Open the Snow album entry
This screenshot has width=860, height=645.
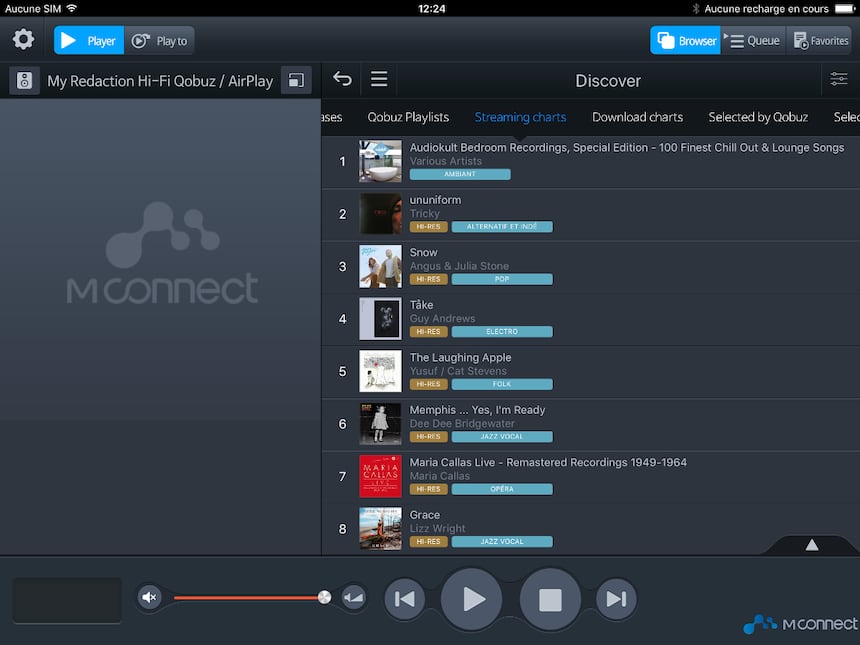pos(591,267)
